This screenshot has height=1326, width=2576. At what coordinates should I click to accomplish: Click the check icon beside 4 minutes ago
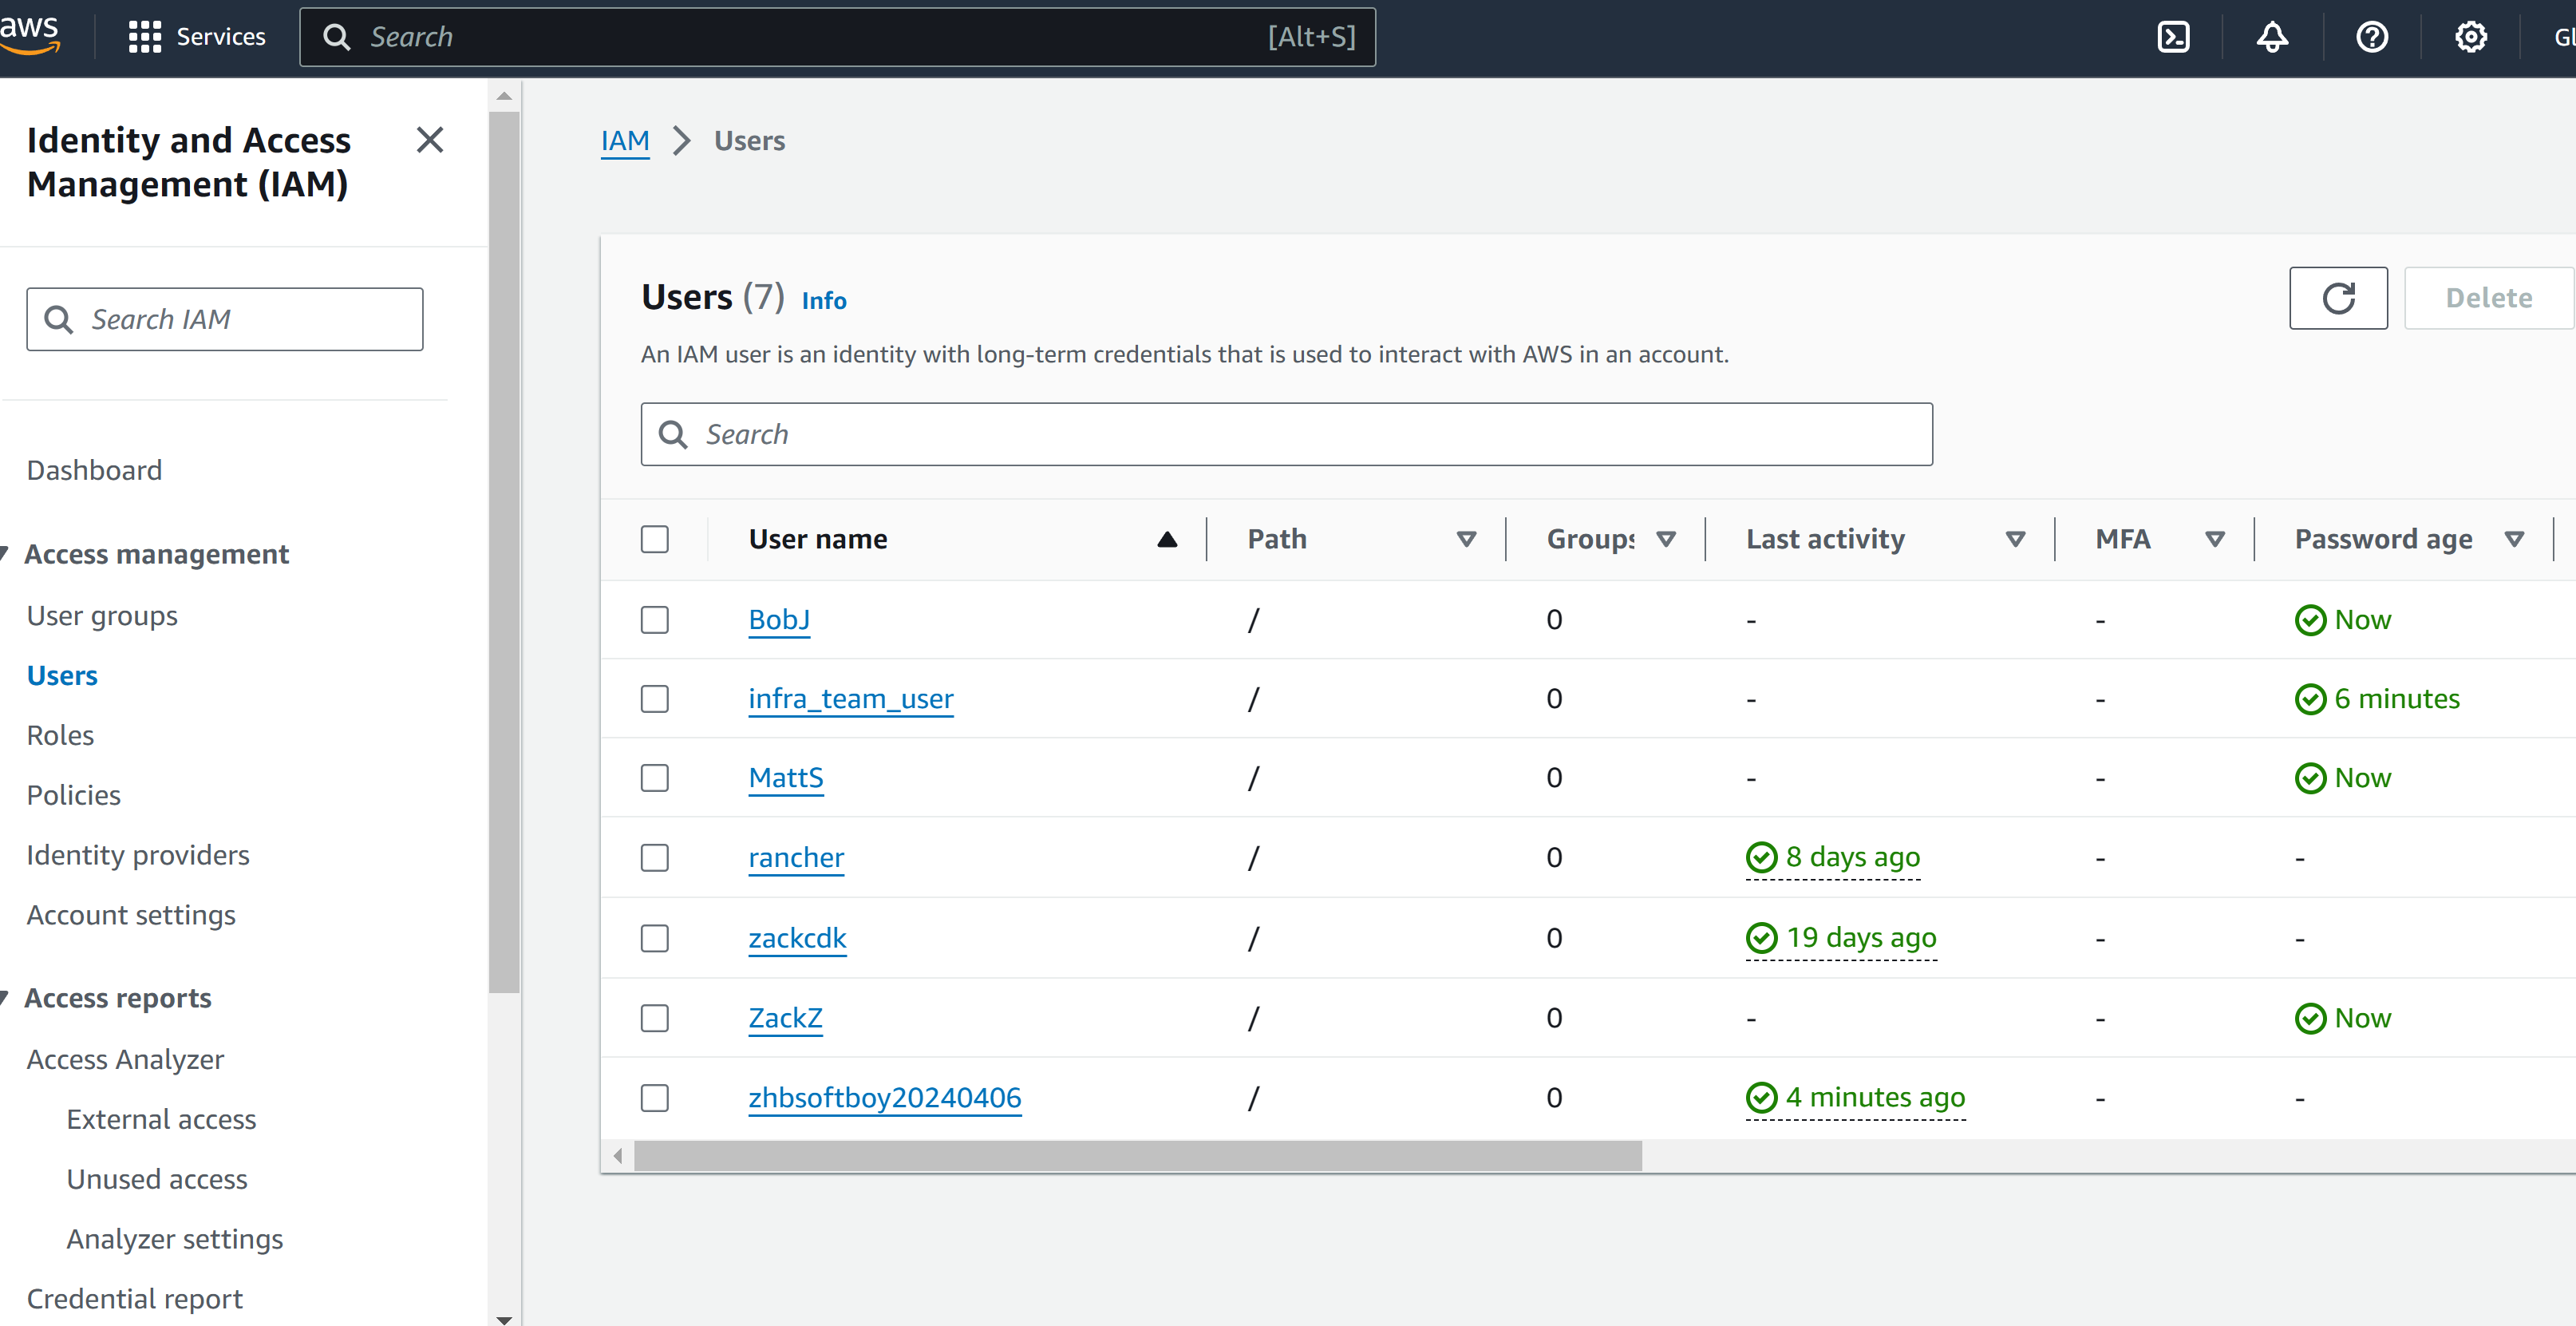tap(1761, 1098)
